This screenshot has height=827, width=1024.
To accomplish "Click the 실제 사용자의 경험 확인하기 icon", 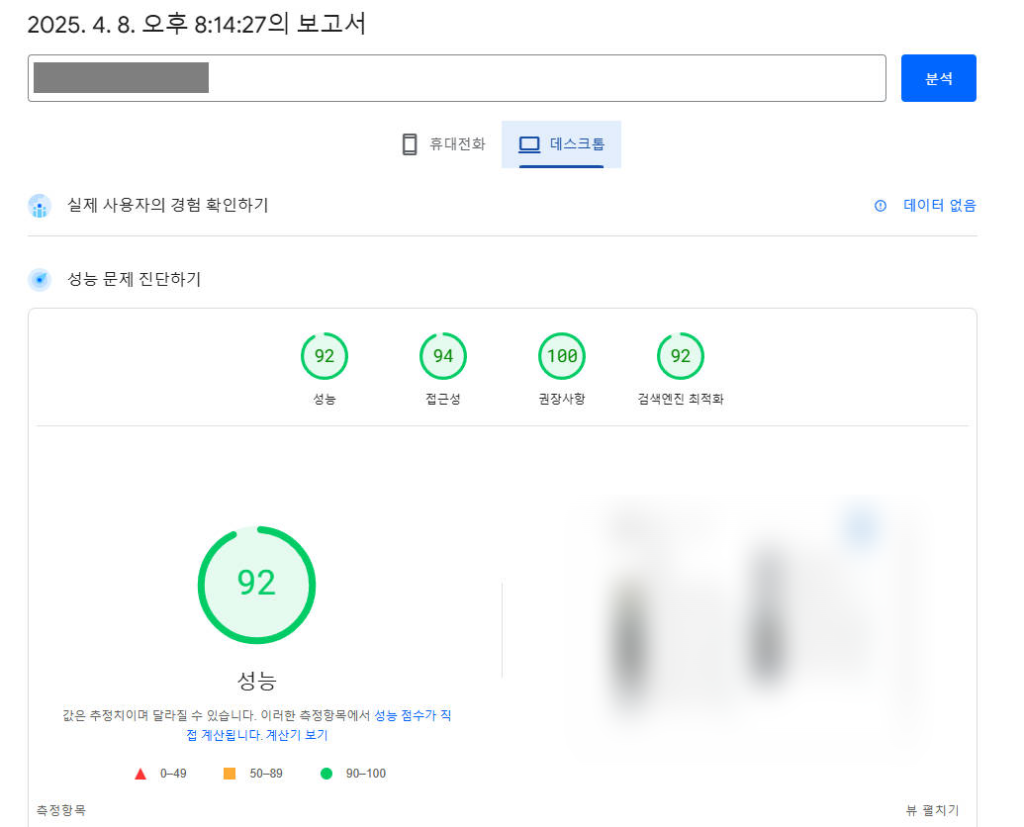I will pos(40,206).
